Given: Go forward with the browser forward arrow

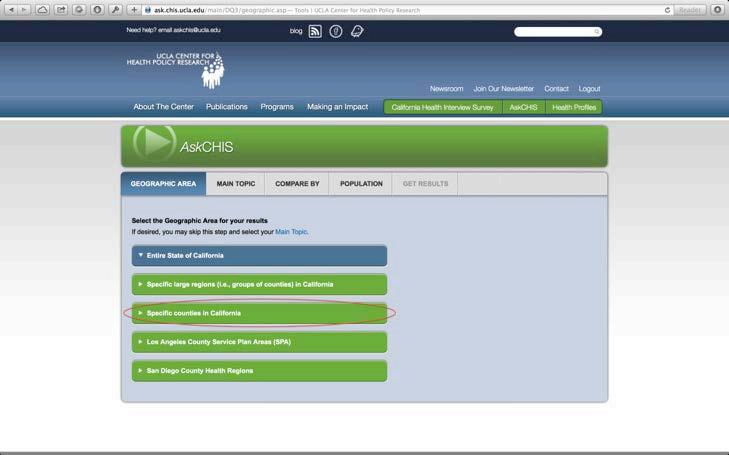Looking at the screenshot, I should click(24, 9).
